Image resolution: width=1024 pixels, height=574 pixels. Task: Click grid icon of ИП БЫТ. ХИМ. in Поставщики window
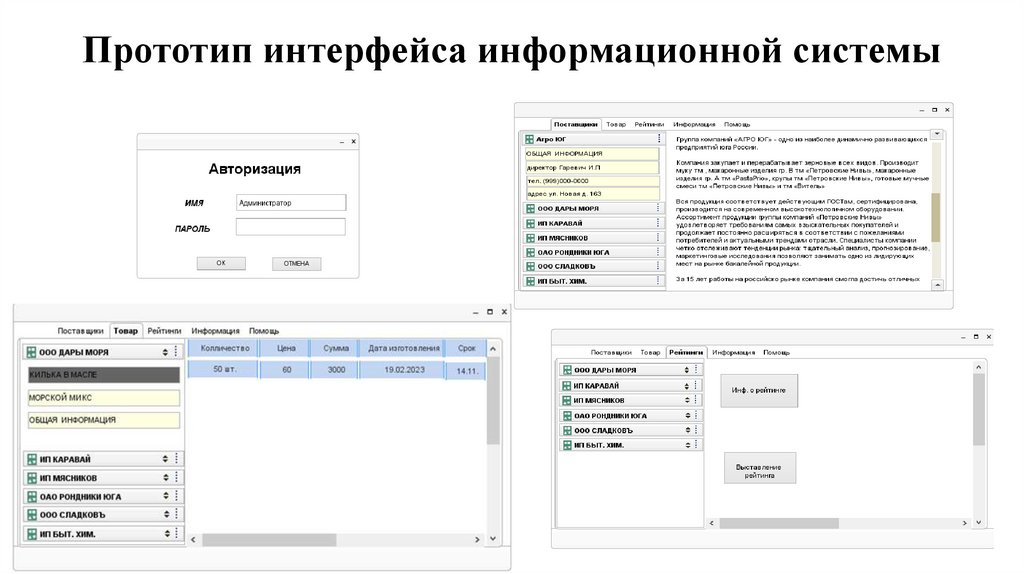point(530,281)
